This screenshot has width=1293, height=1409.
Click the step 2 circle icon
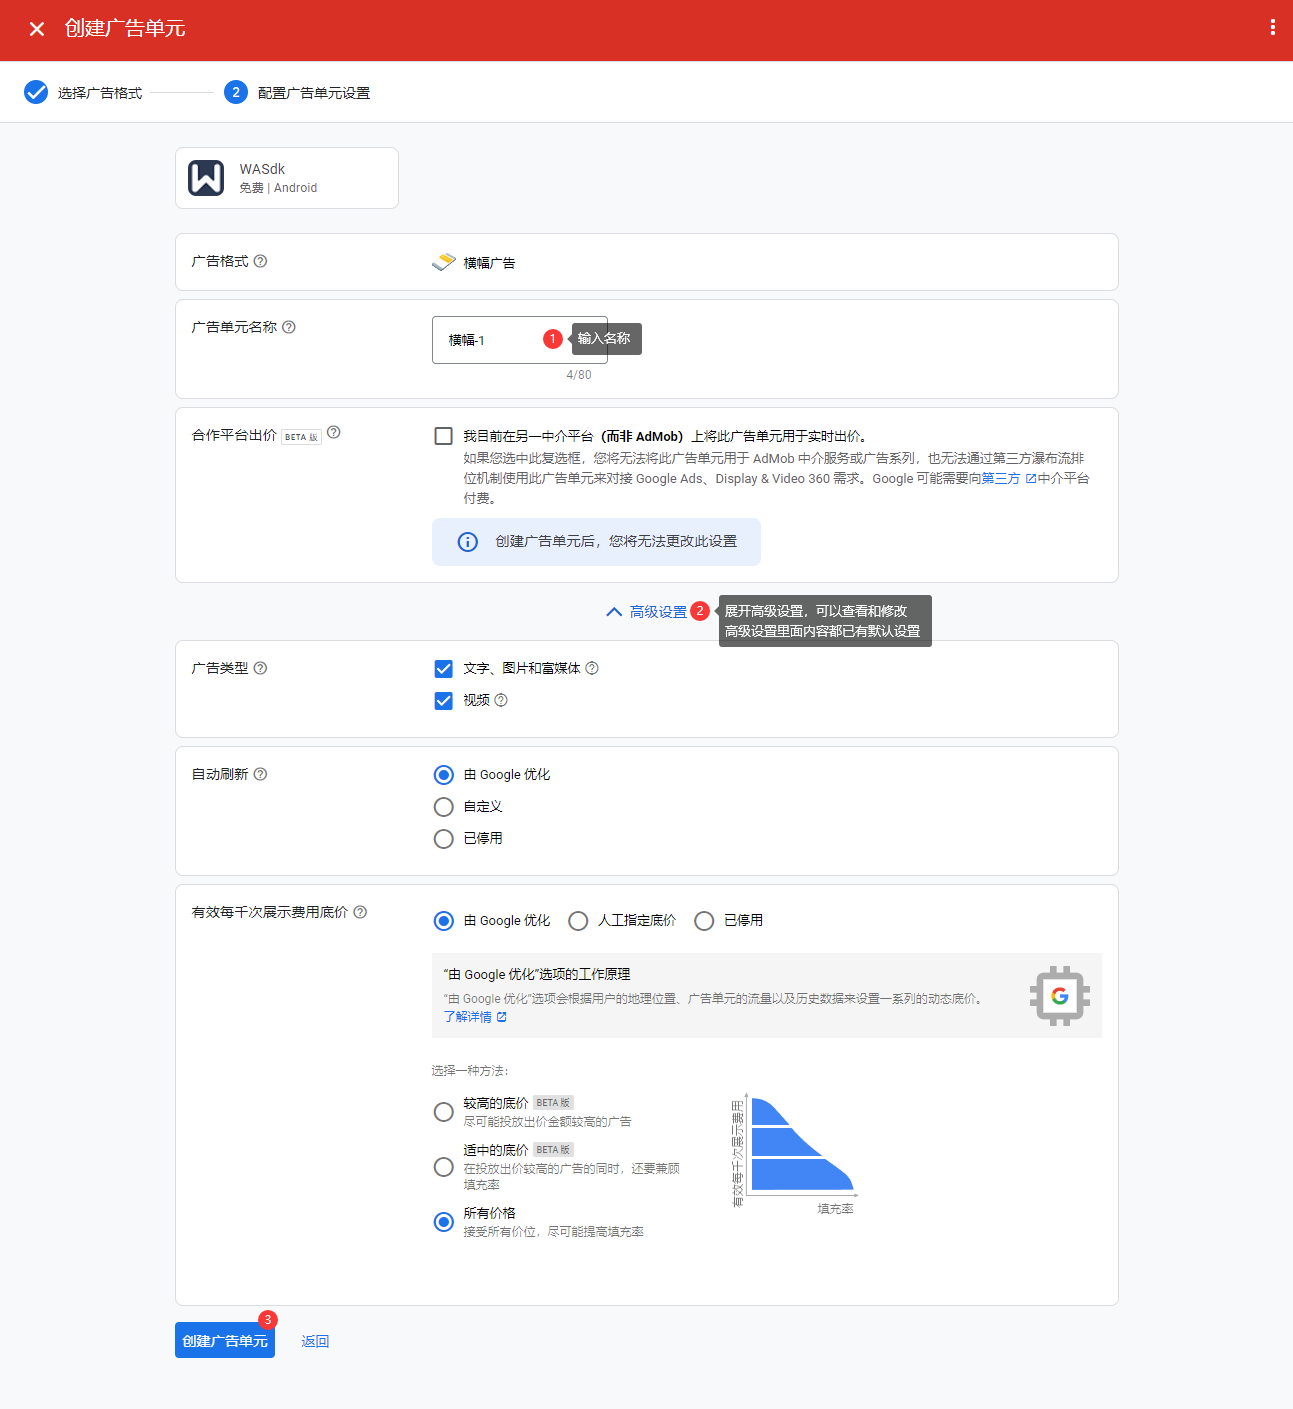click(236, 92)
